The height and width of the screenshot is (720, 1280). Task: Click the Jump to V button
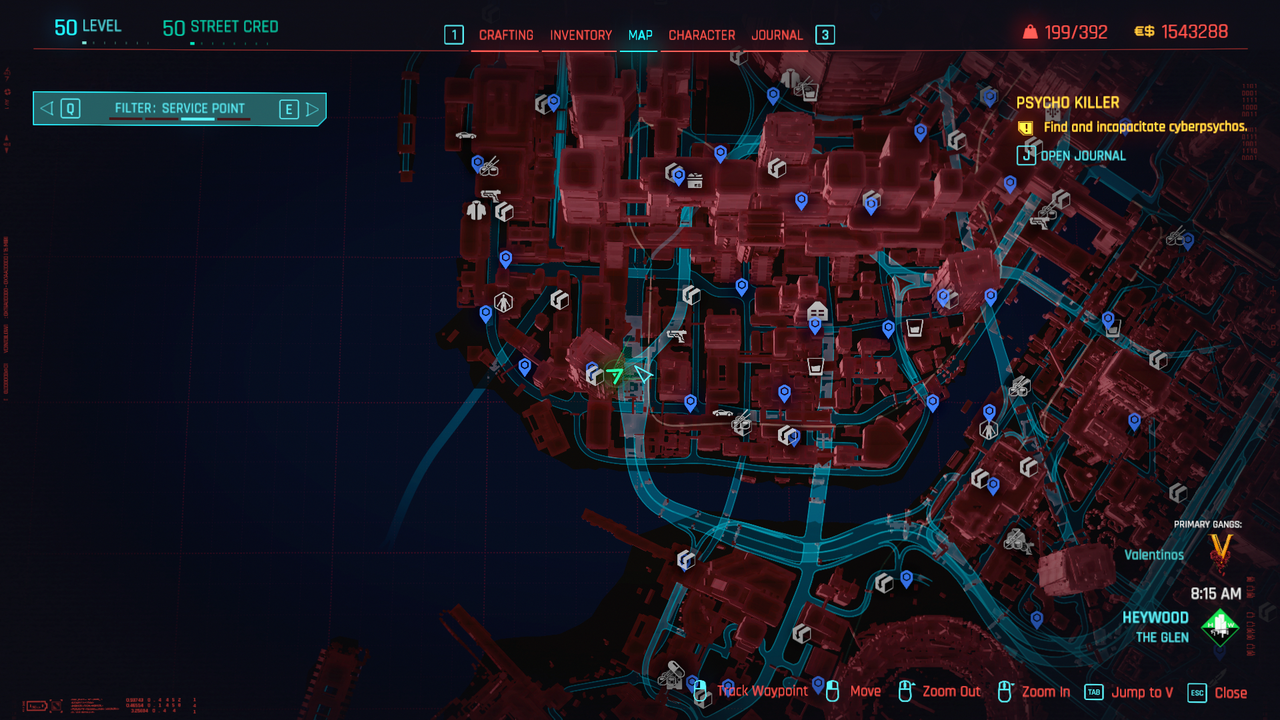[1141, 692]
